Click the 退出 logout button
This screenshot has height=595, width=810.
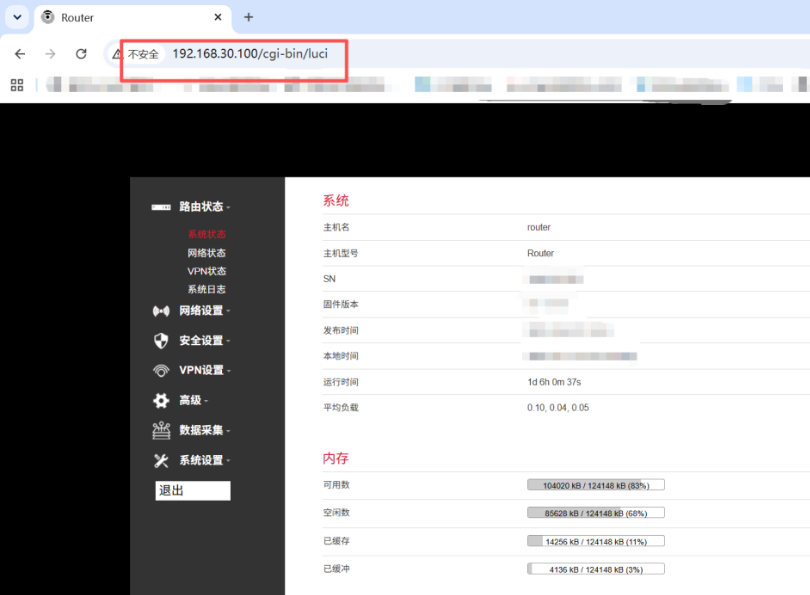click(x=193, y=491)
